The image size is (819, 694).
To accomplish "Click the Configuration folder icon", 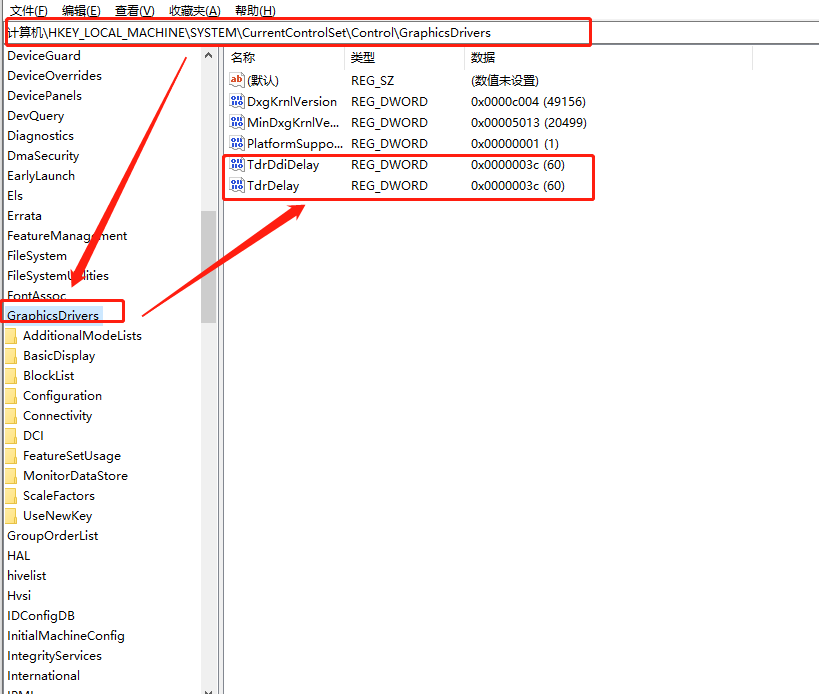I will [11, 396].
